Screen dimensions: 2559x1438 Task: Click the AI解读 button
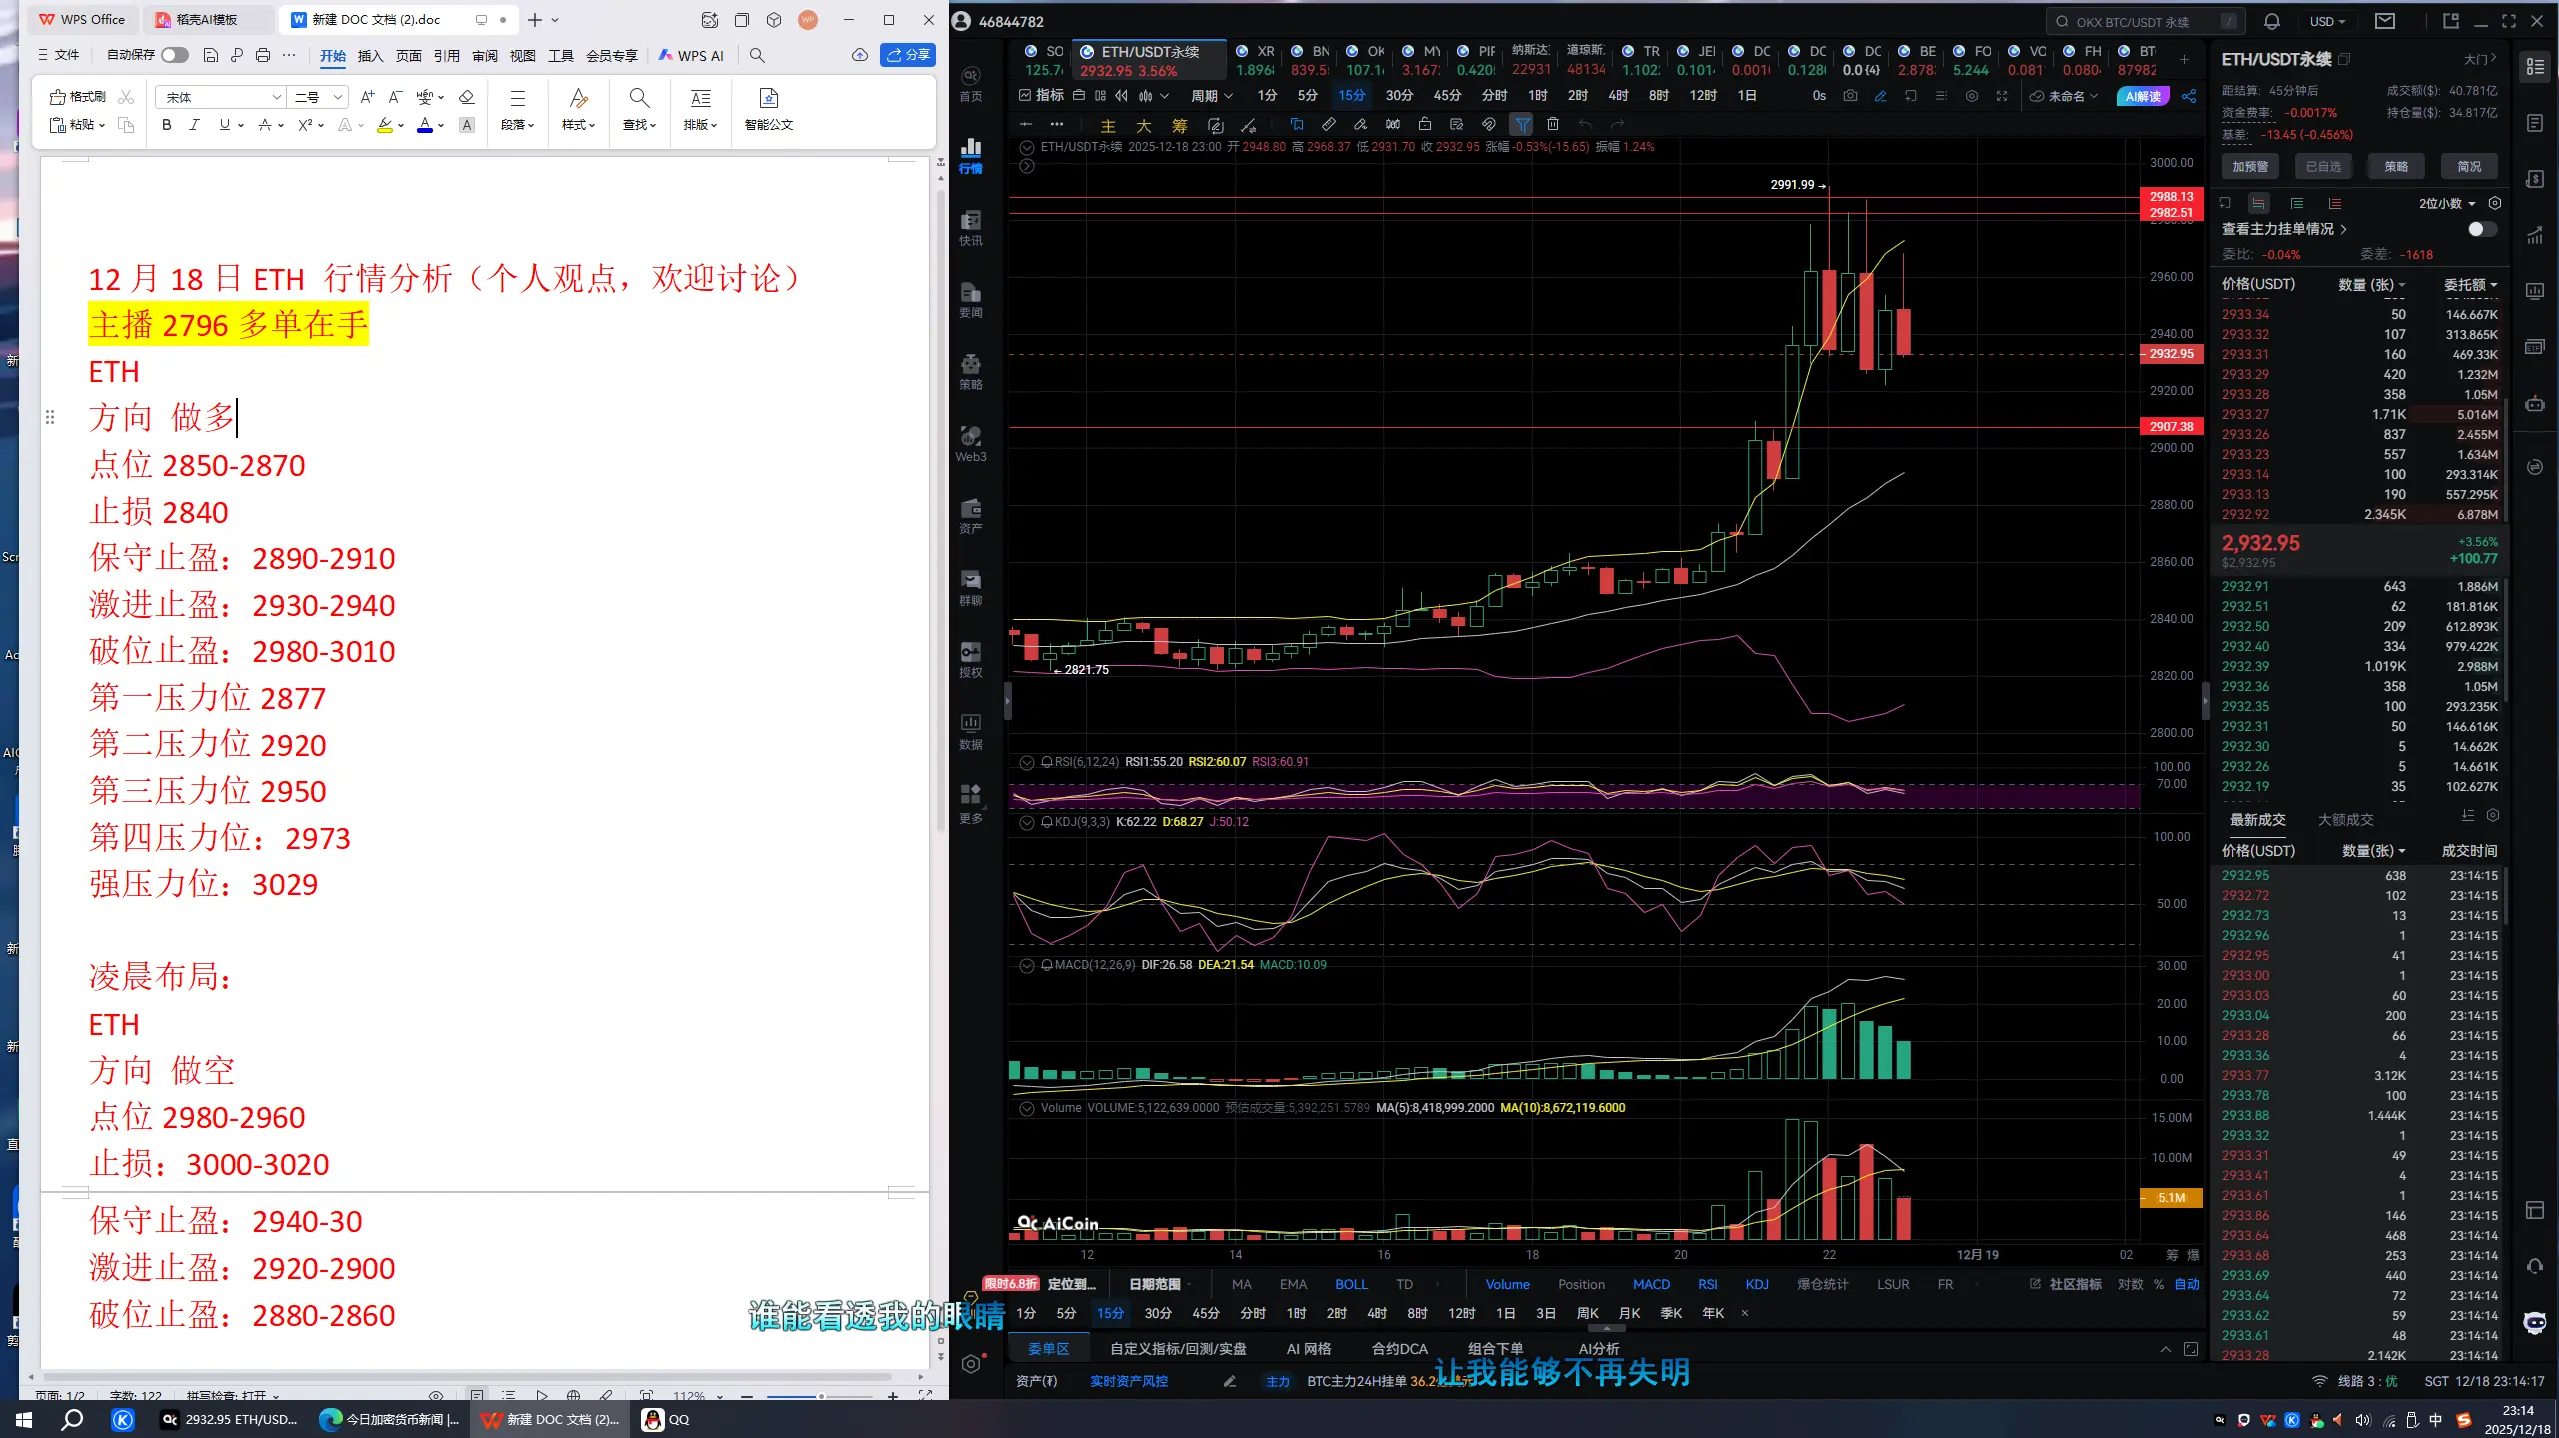2142,96
